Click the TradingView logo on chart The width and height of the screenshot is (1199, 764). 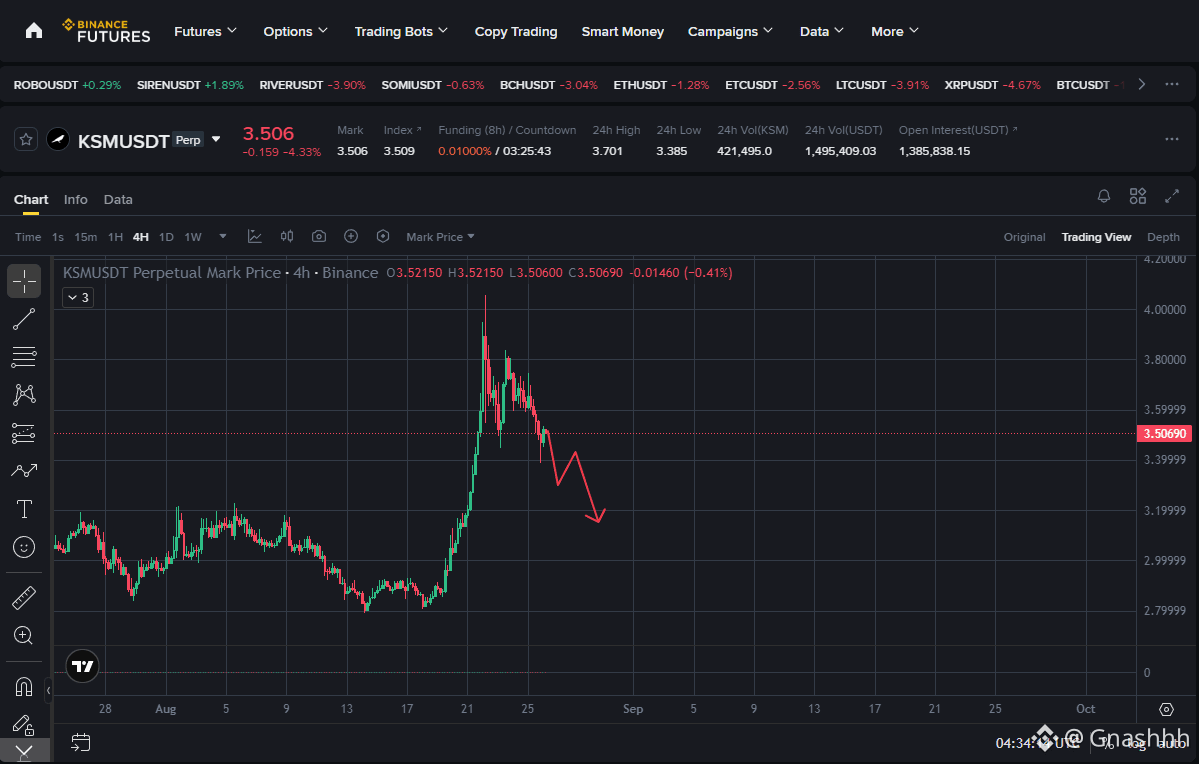click(83, 666)
